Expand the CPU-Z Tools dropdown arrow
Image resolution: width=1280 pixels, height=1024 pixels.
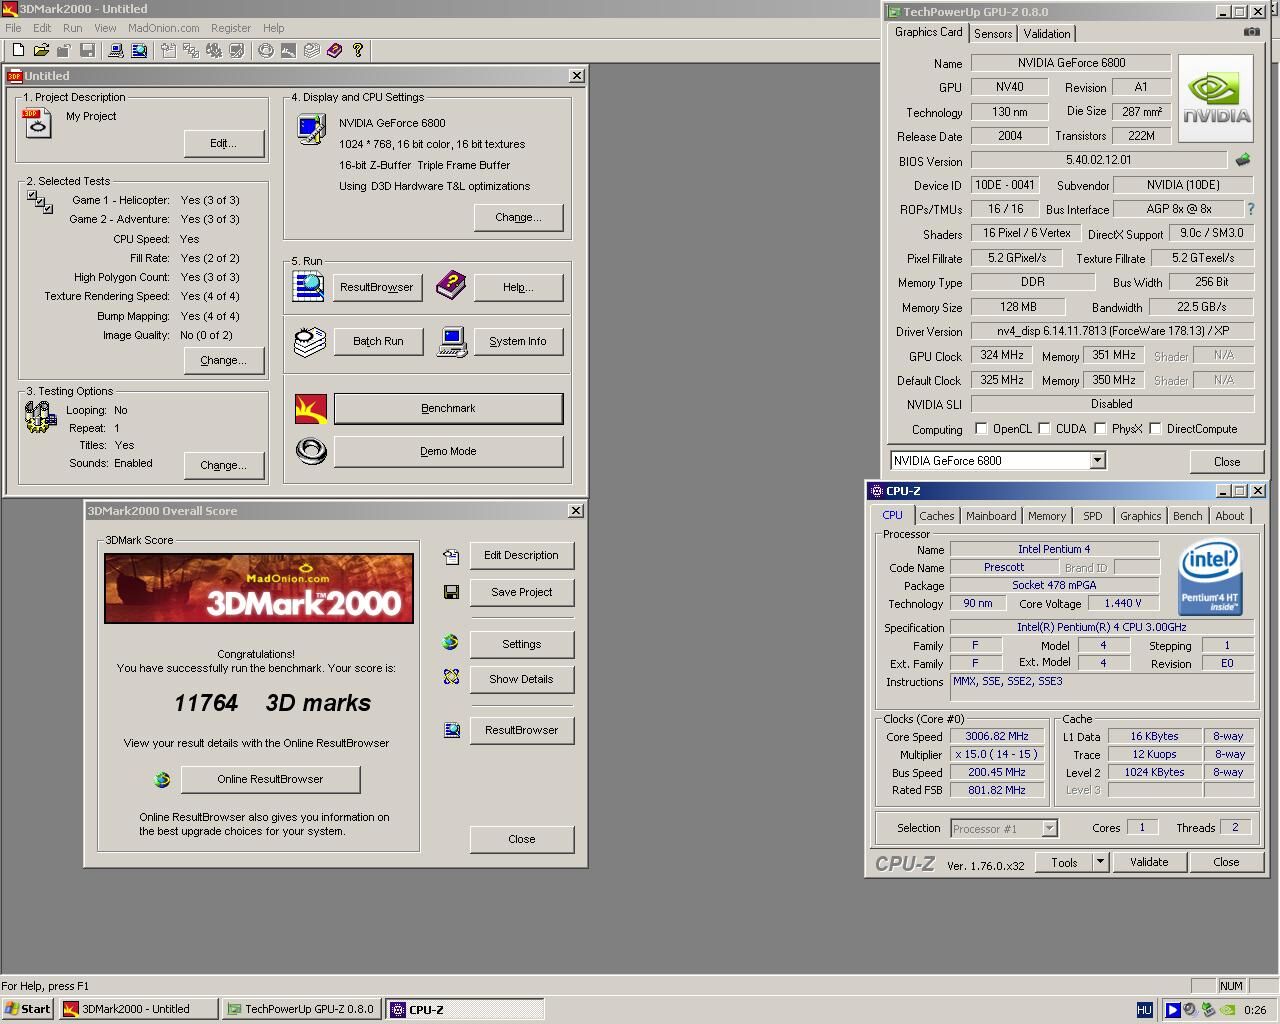coord(1099,862)
